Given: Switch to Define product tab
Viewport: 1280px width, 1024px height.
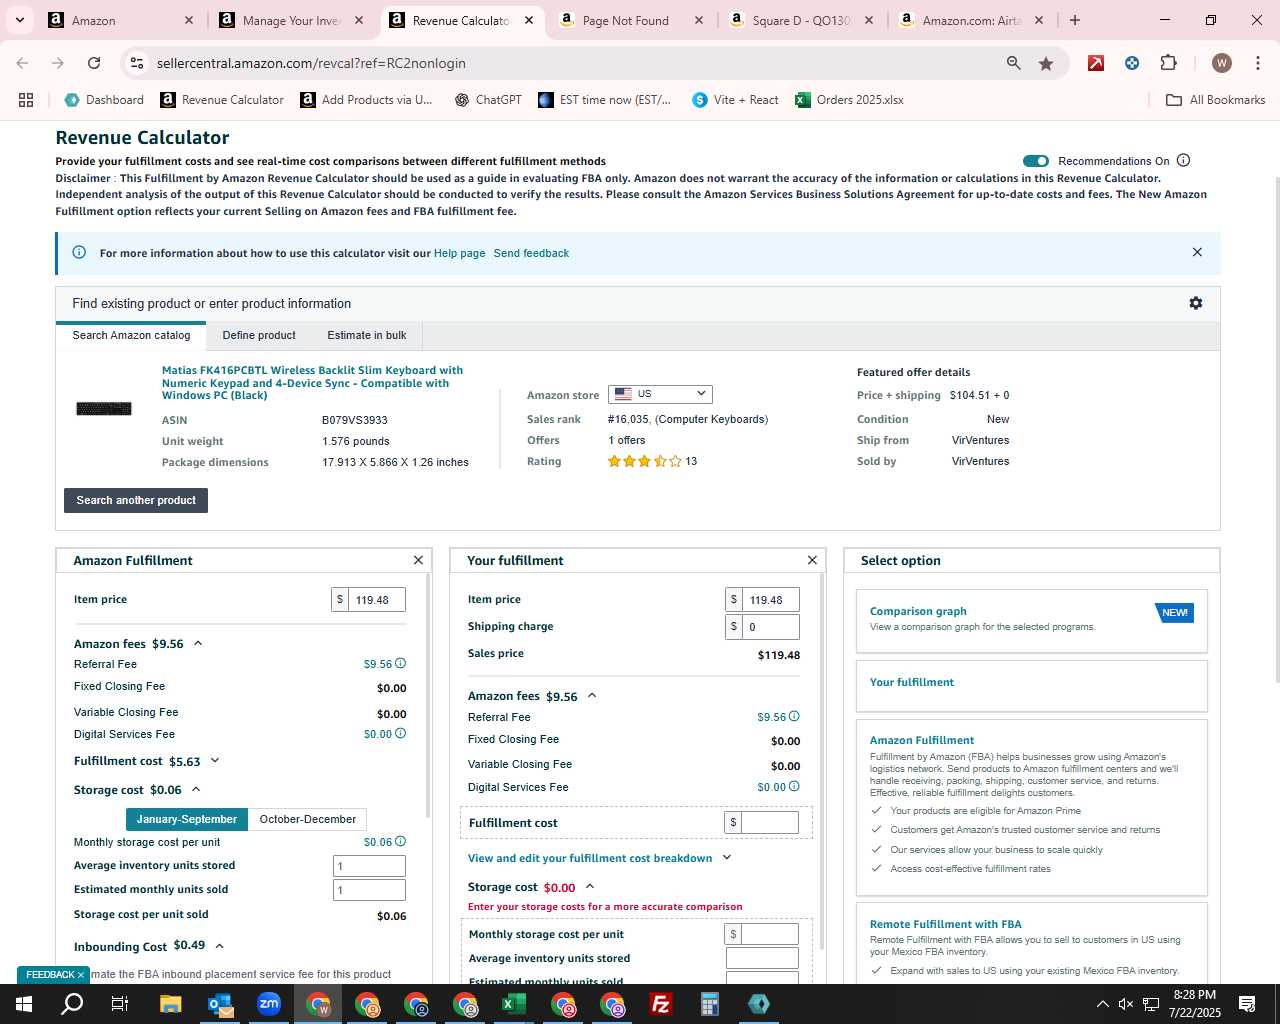Looking at the screenshot, I should 259,336.
